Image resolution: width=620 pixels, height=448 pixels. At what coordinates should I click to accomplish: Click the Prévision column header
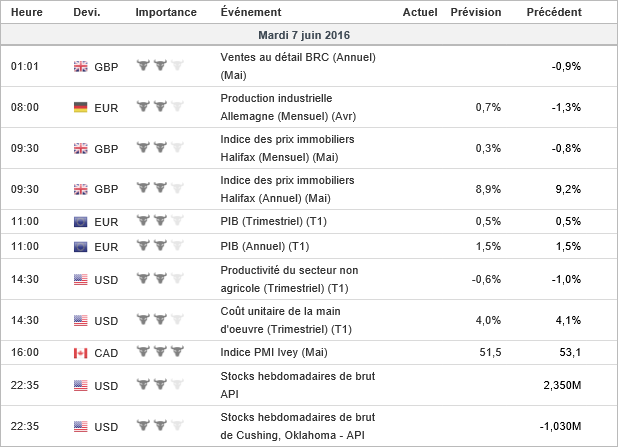(x=477, y=12)
